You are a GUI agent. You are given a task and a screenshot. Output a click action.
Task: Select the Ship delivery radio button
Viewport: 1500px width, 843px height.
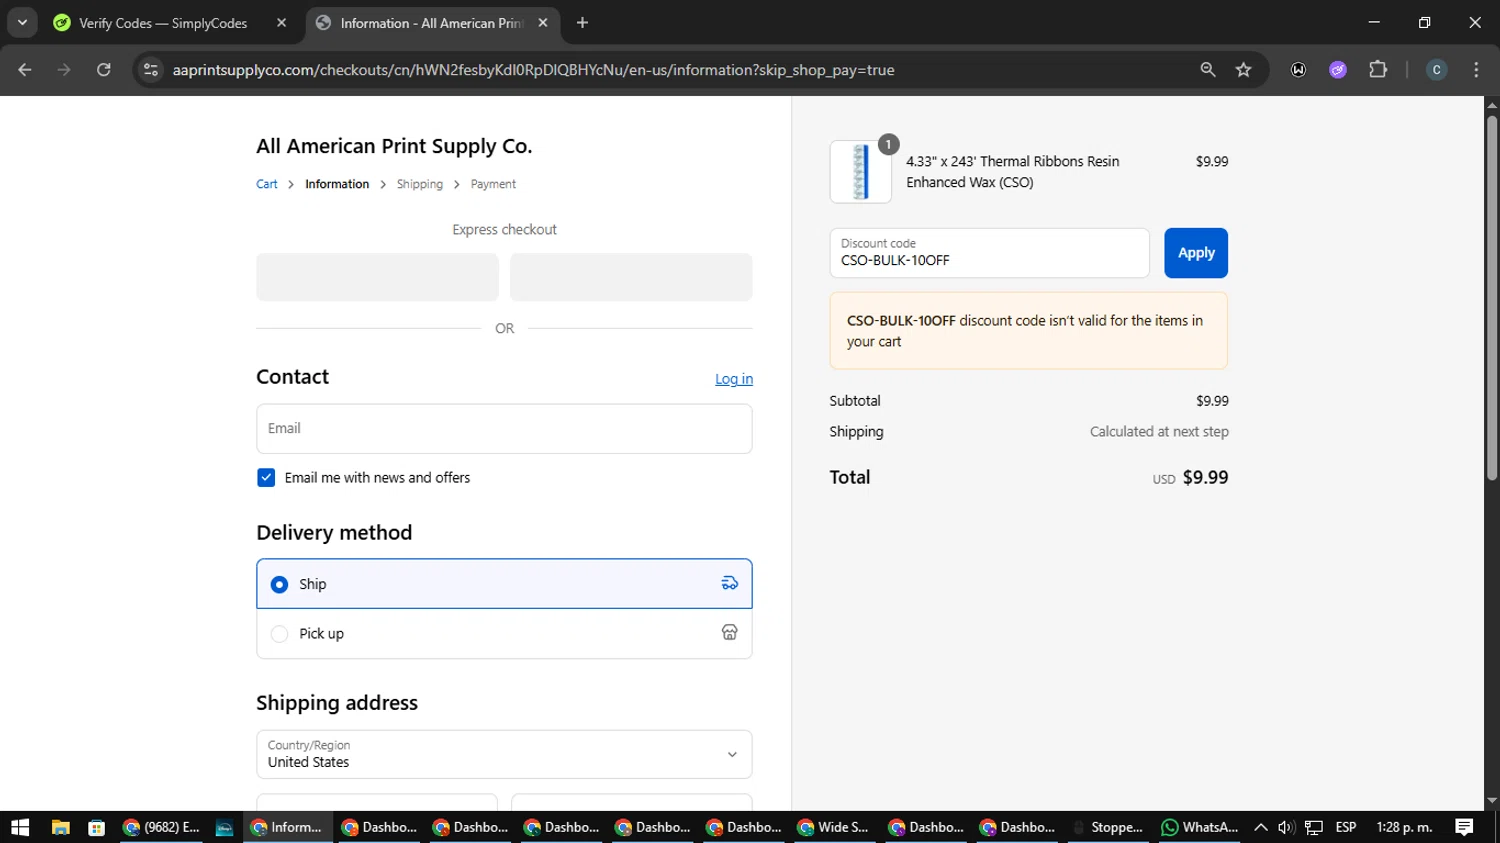[x=280, y=584]
